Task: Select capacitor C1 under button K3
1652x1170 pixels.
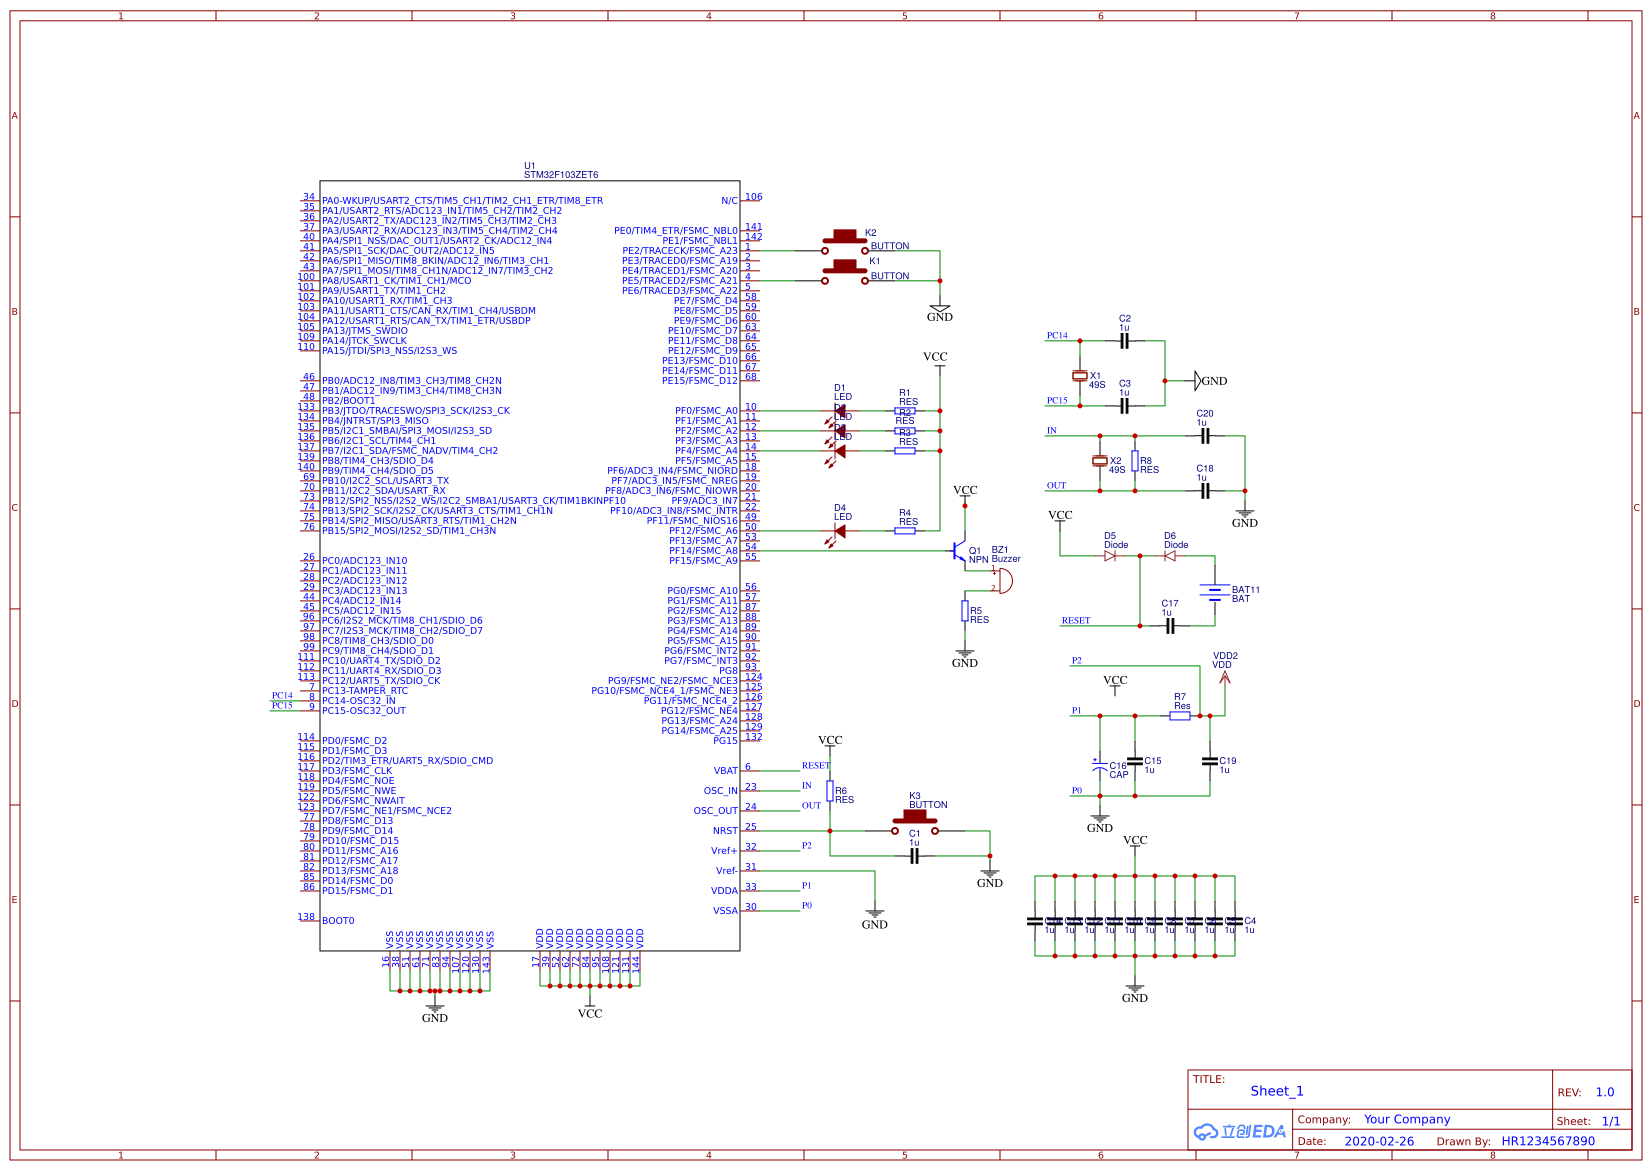Action: point(914,856)
